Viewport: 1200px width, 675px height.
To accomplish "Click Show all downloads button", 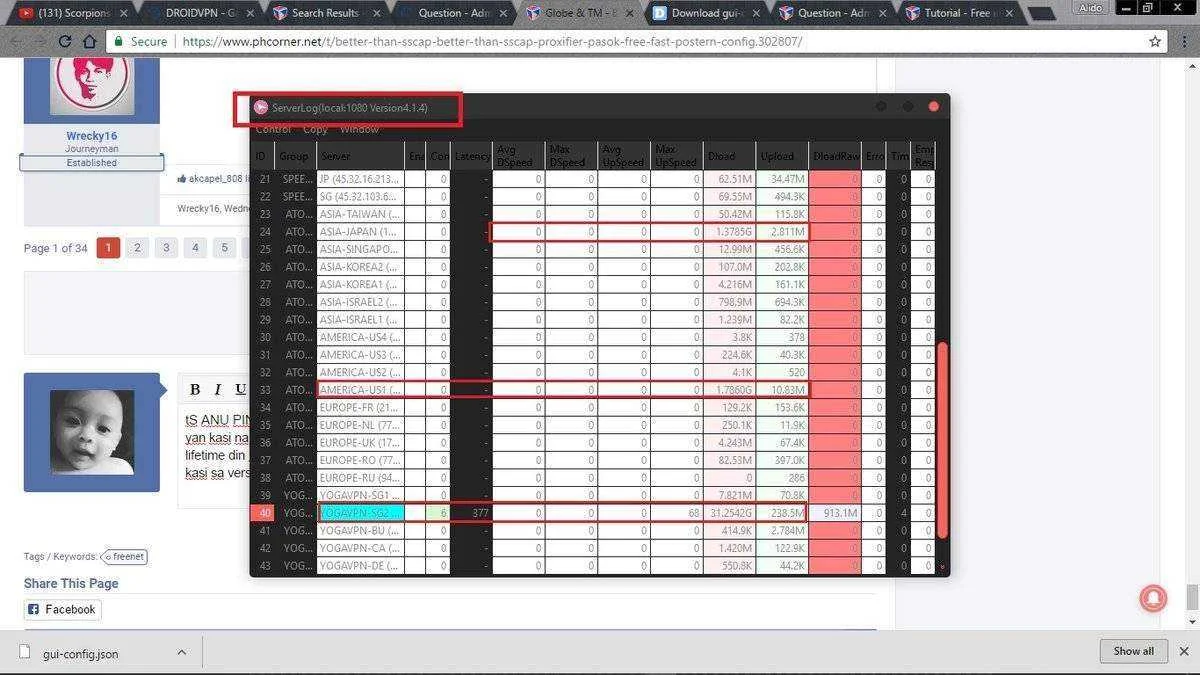I will [1133, 651].
